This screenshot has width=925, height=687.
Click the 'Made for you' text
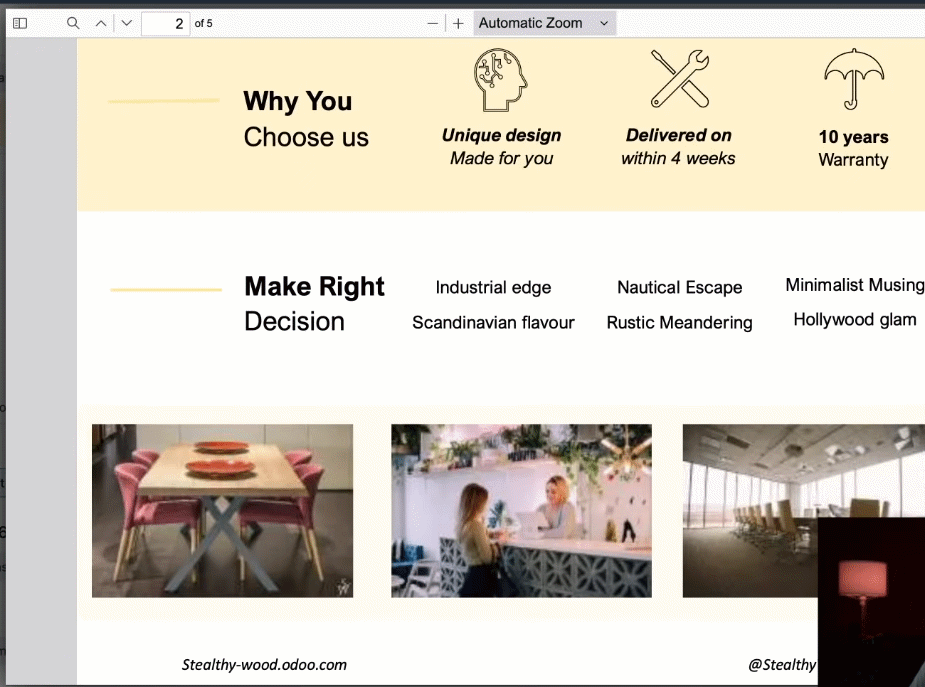[501, 158]
